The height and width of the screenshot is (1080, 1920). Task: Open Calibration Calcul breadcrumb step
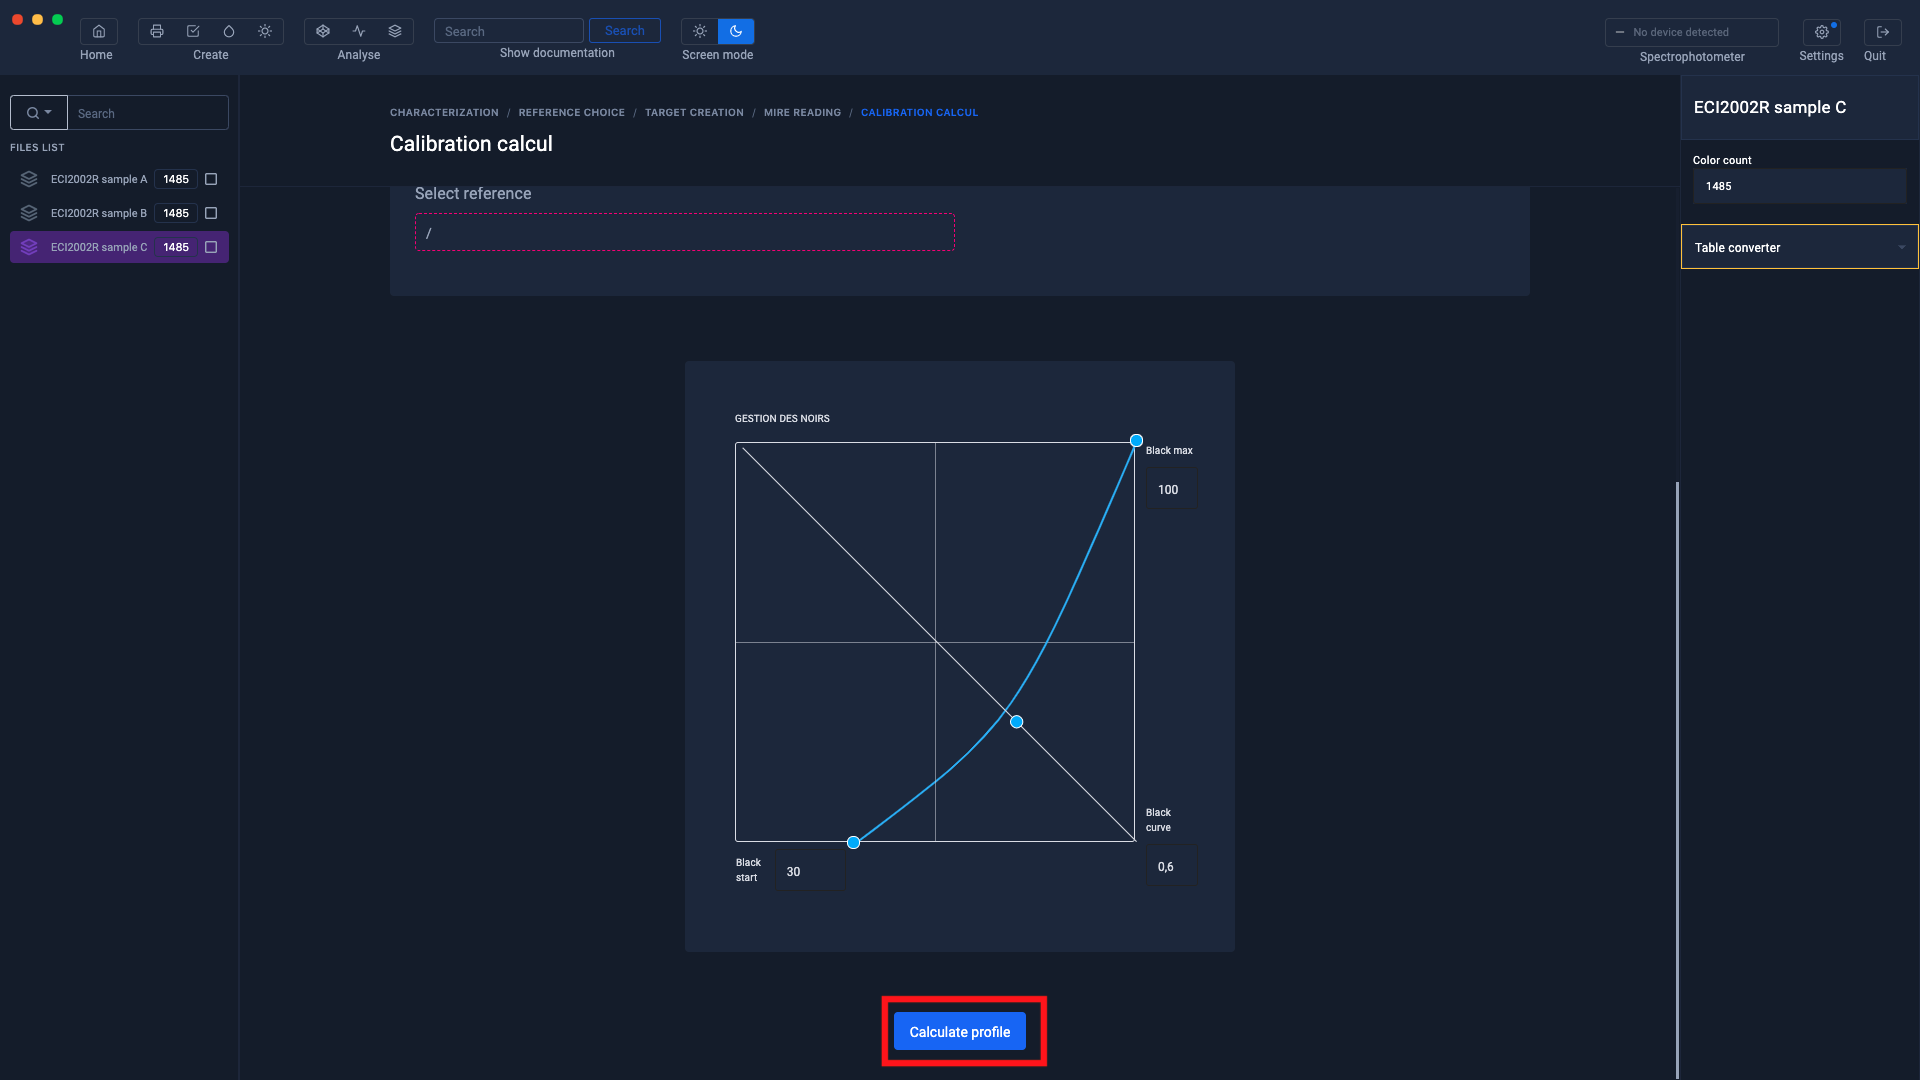[x=919, y=112]
